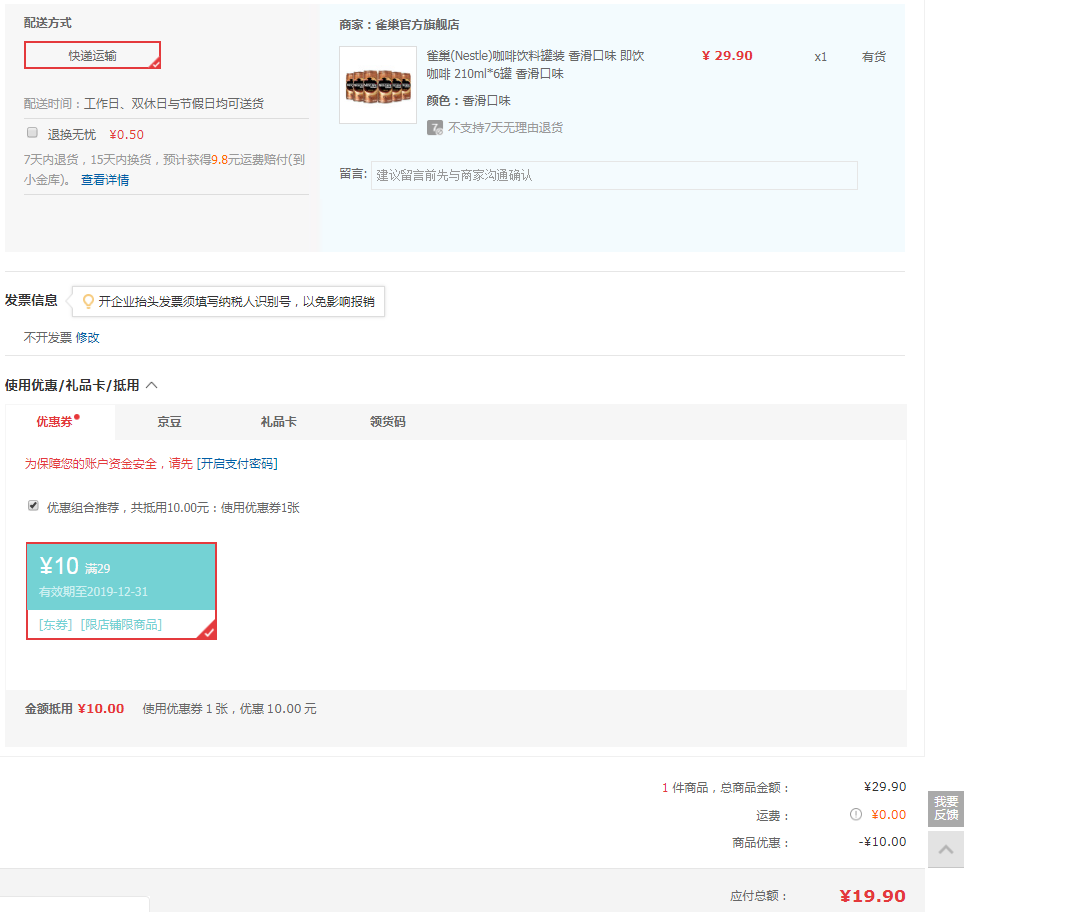Switch to the 领货码 tab
Image resolution: width=1080 pixels, height=912 pixels.
click(388, 422)
